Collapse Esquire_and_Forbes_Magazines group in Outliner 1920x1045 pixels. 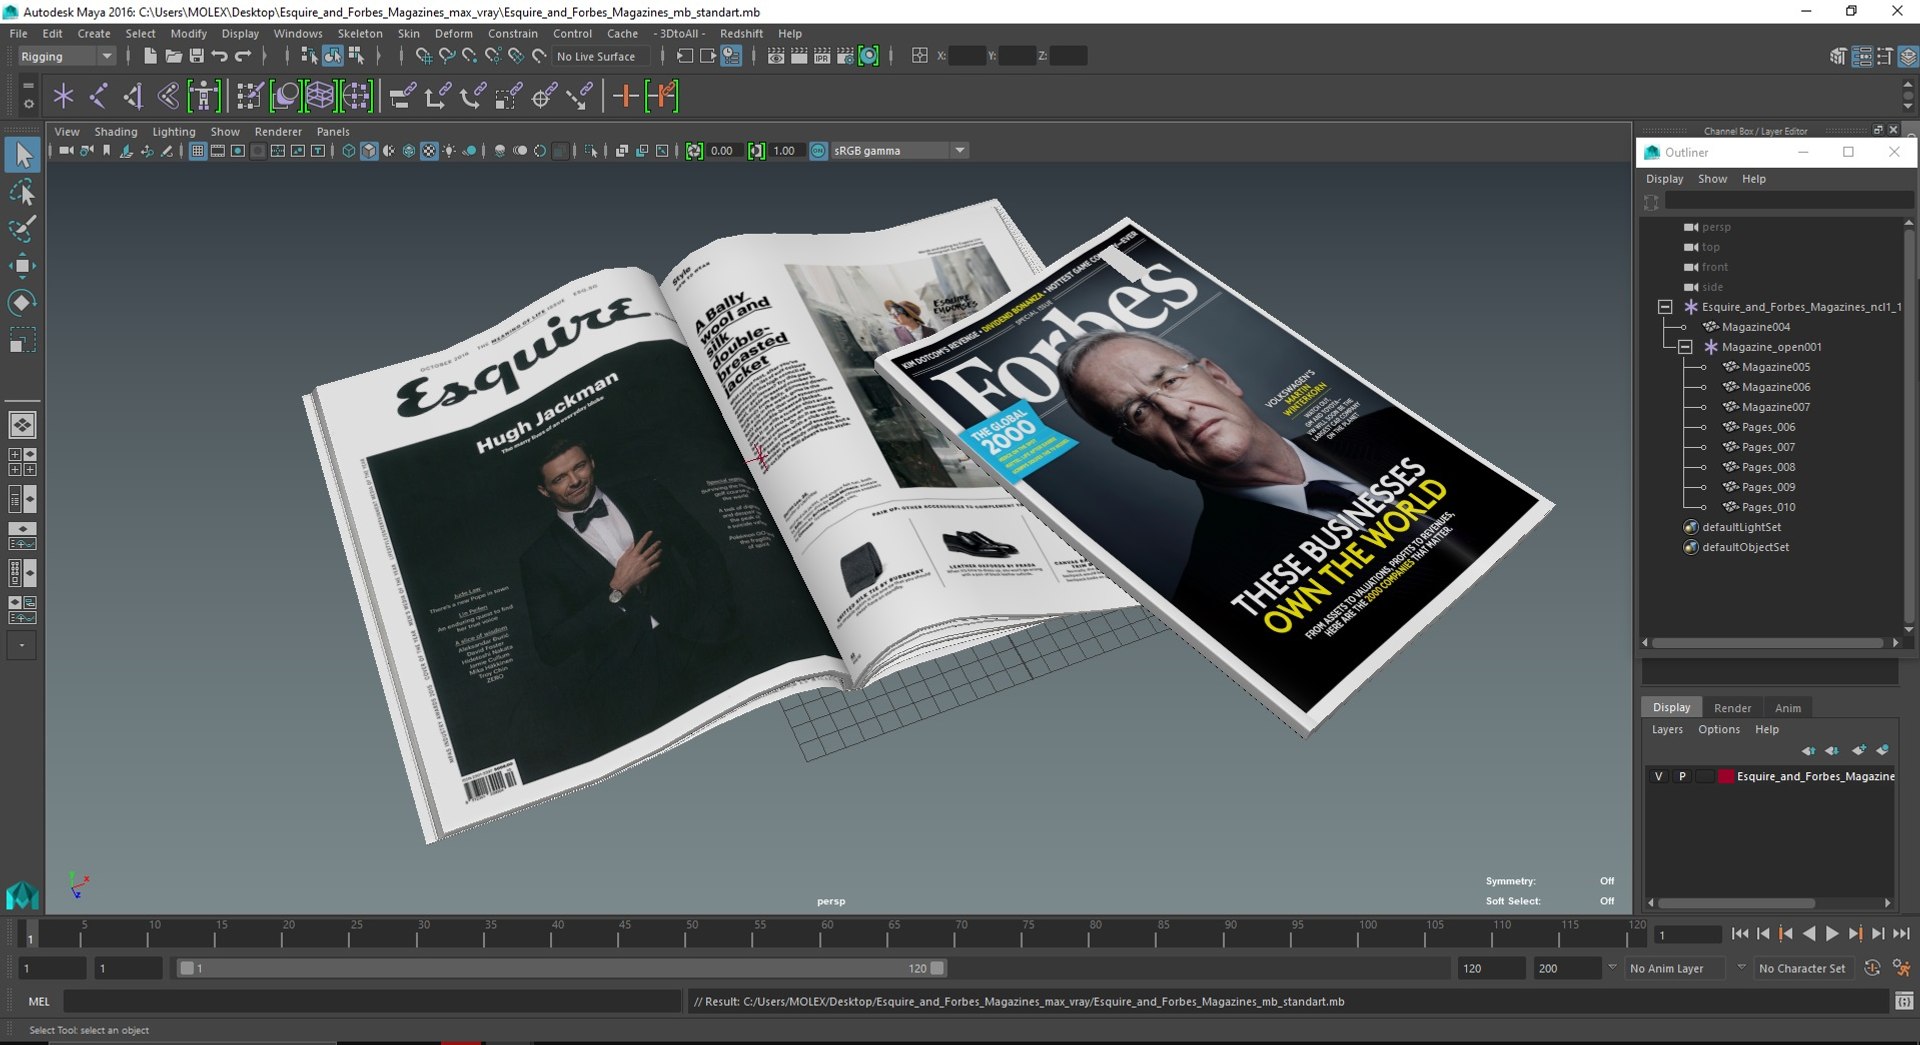pyautogui.click(x=1665, y=307)
